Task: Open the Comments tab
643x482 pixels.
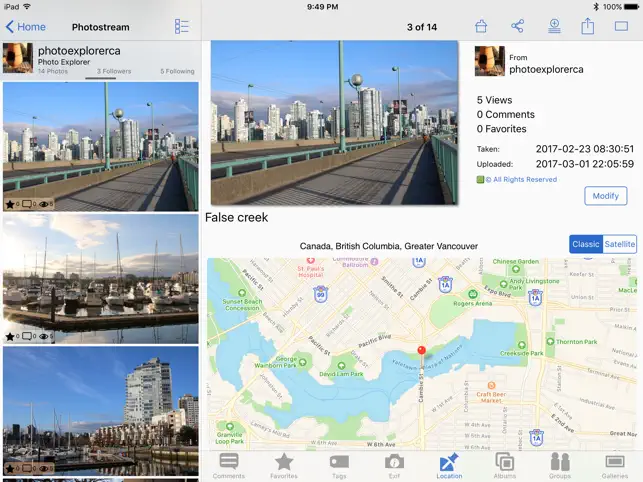Action: tap(228, 466)
